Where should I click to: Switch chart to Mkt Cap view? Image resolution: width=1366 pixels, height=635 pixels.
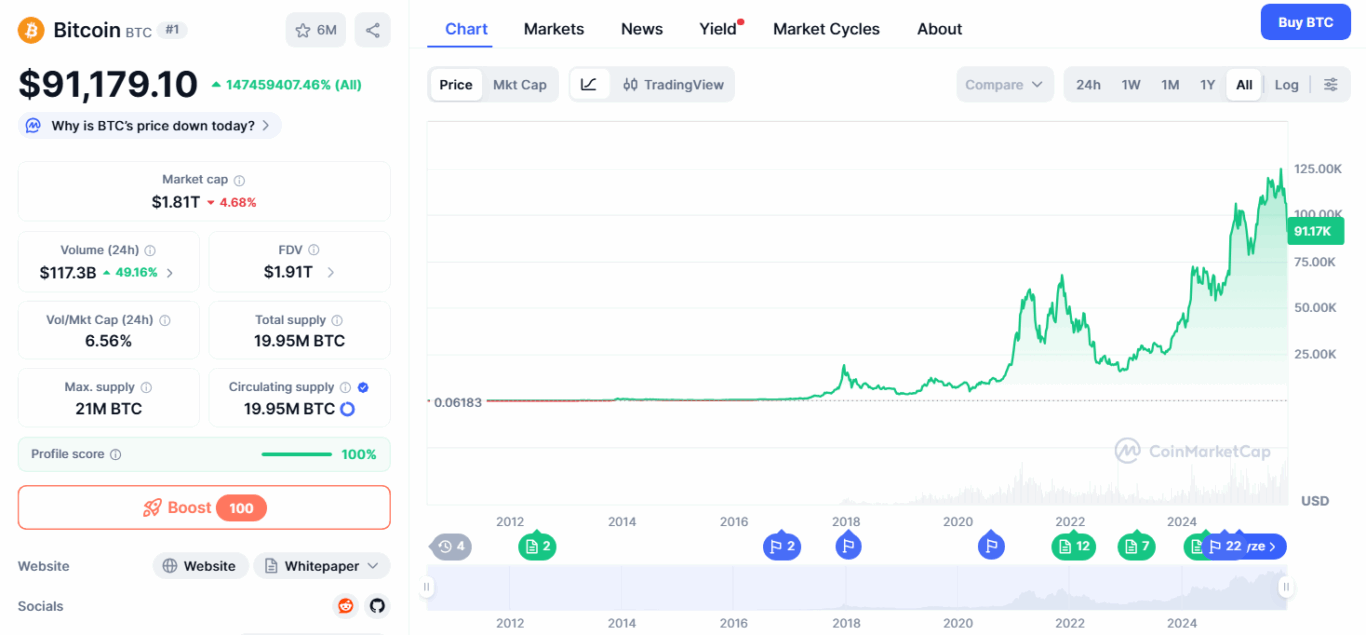click(x=519, y=85)
